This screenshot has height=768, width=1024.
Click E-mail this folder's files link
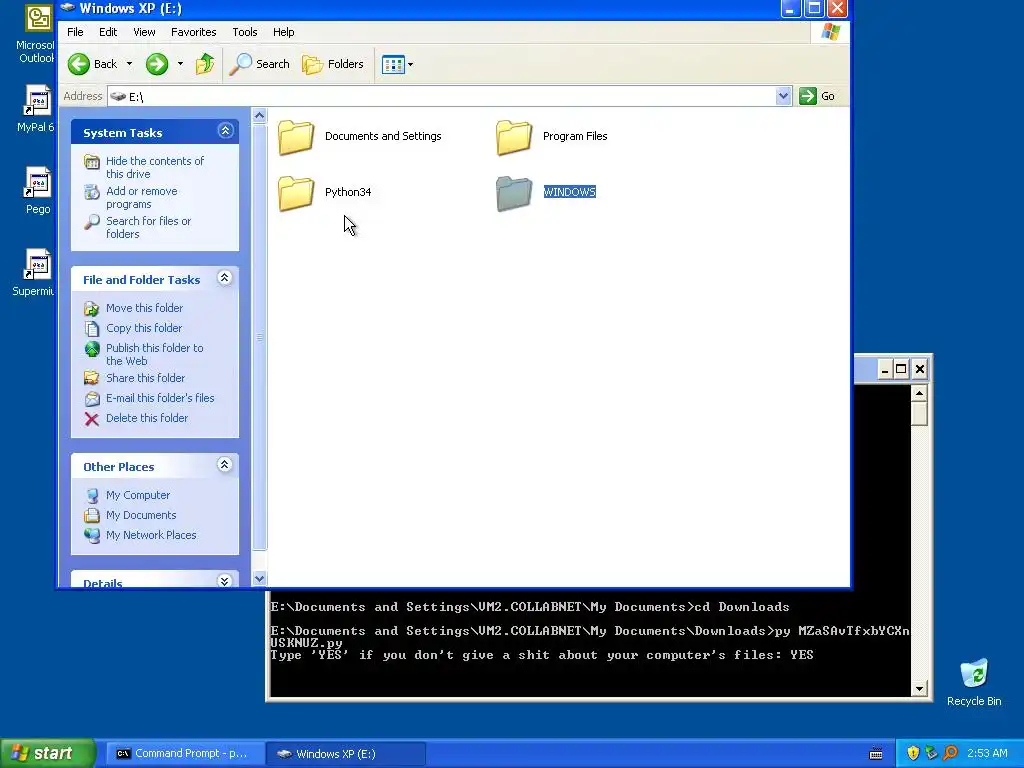160,398
